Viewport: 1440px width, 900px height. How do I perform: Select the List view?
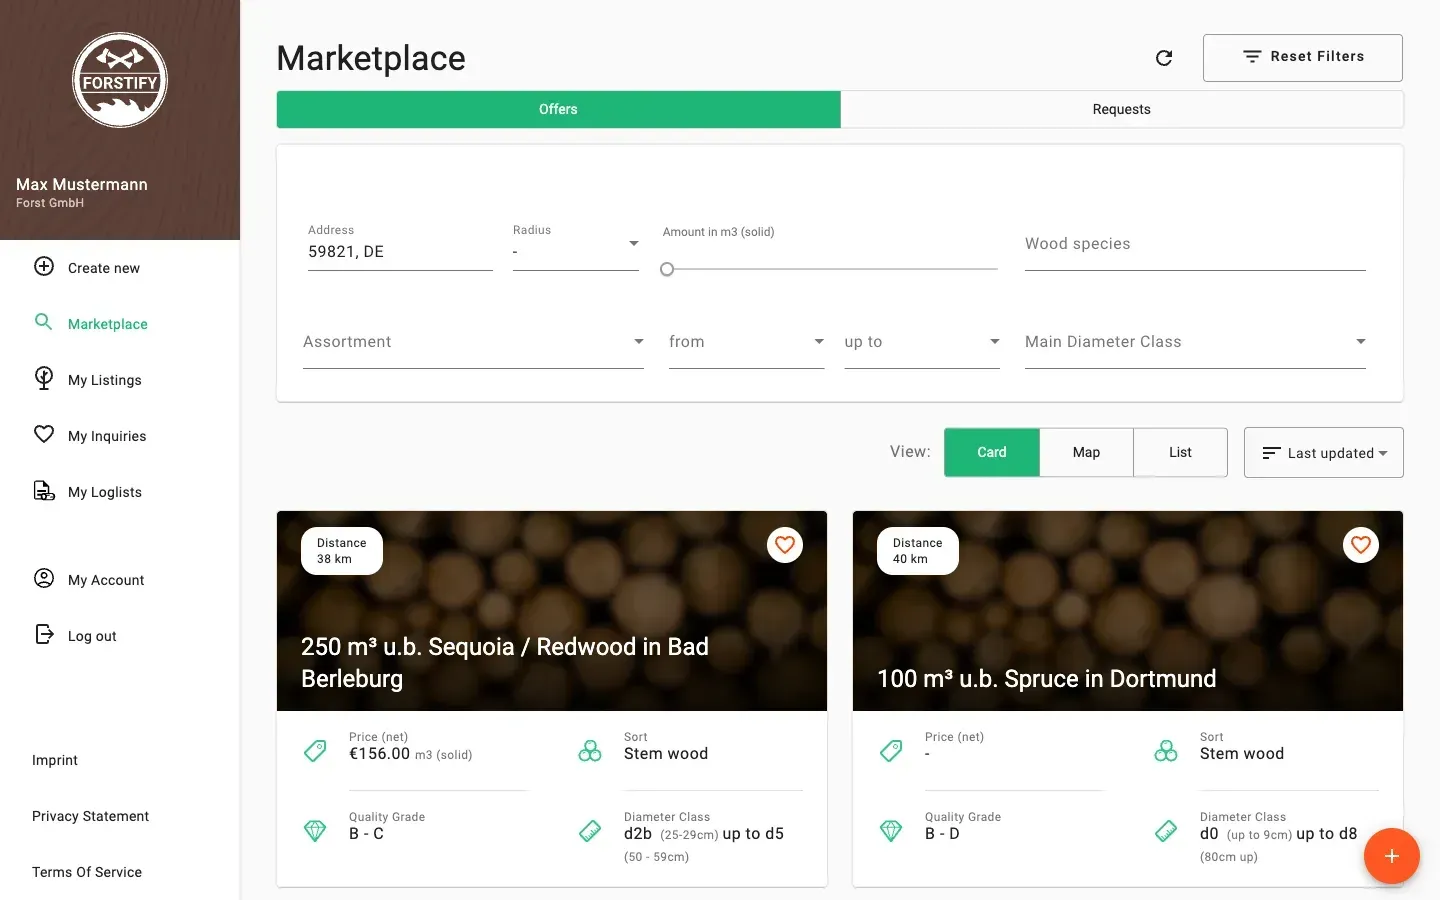(1180, 452)
